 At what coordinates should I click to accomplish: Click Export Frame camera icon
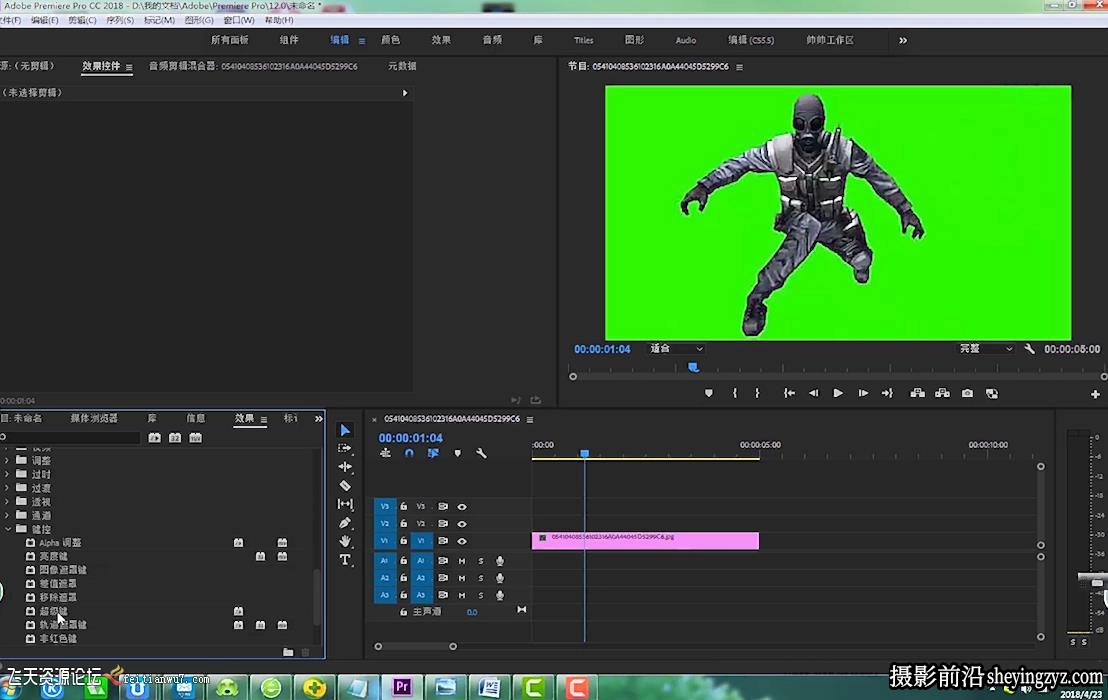click(967, 393)
